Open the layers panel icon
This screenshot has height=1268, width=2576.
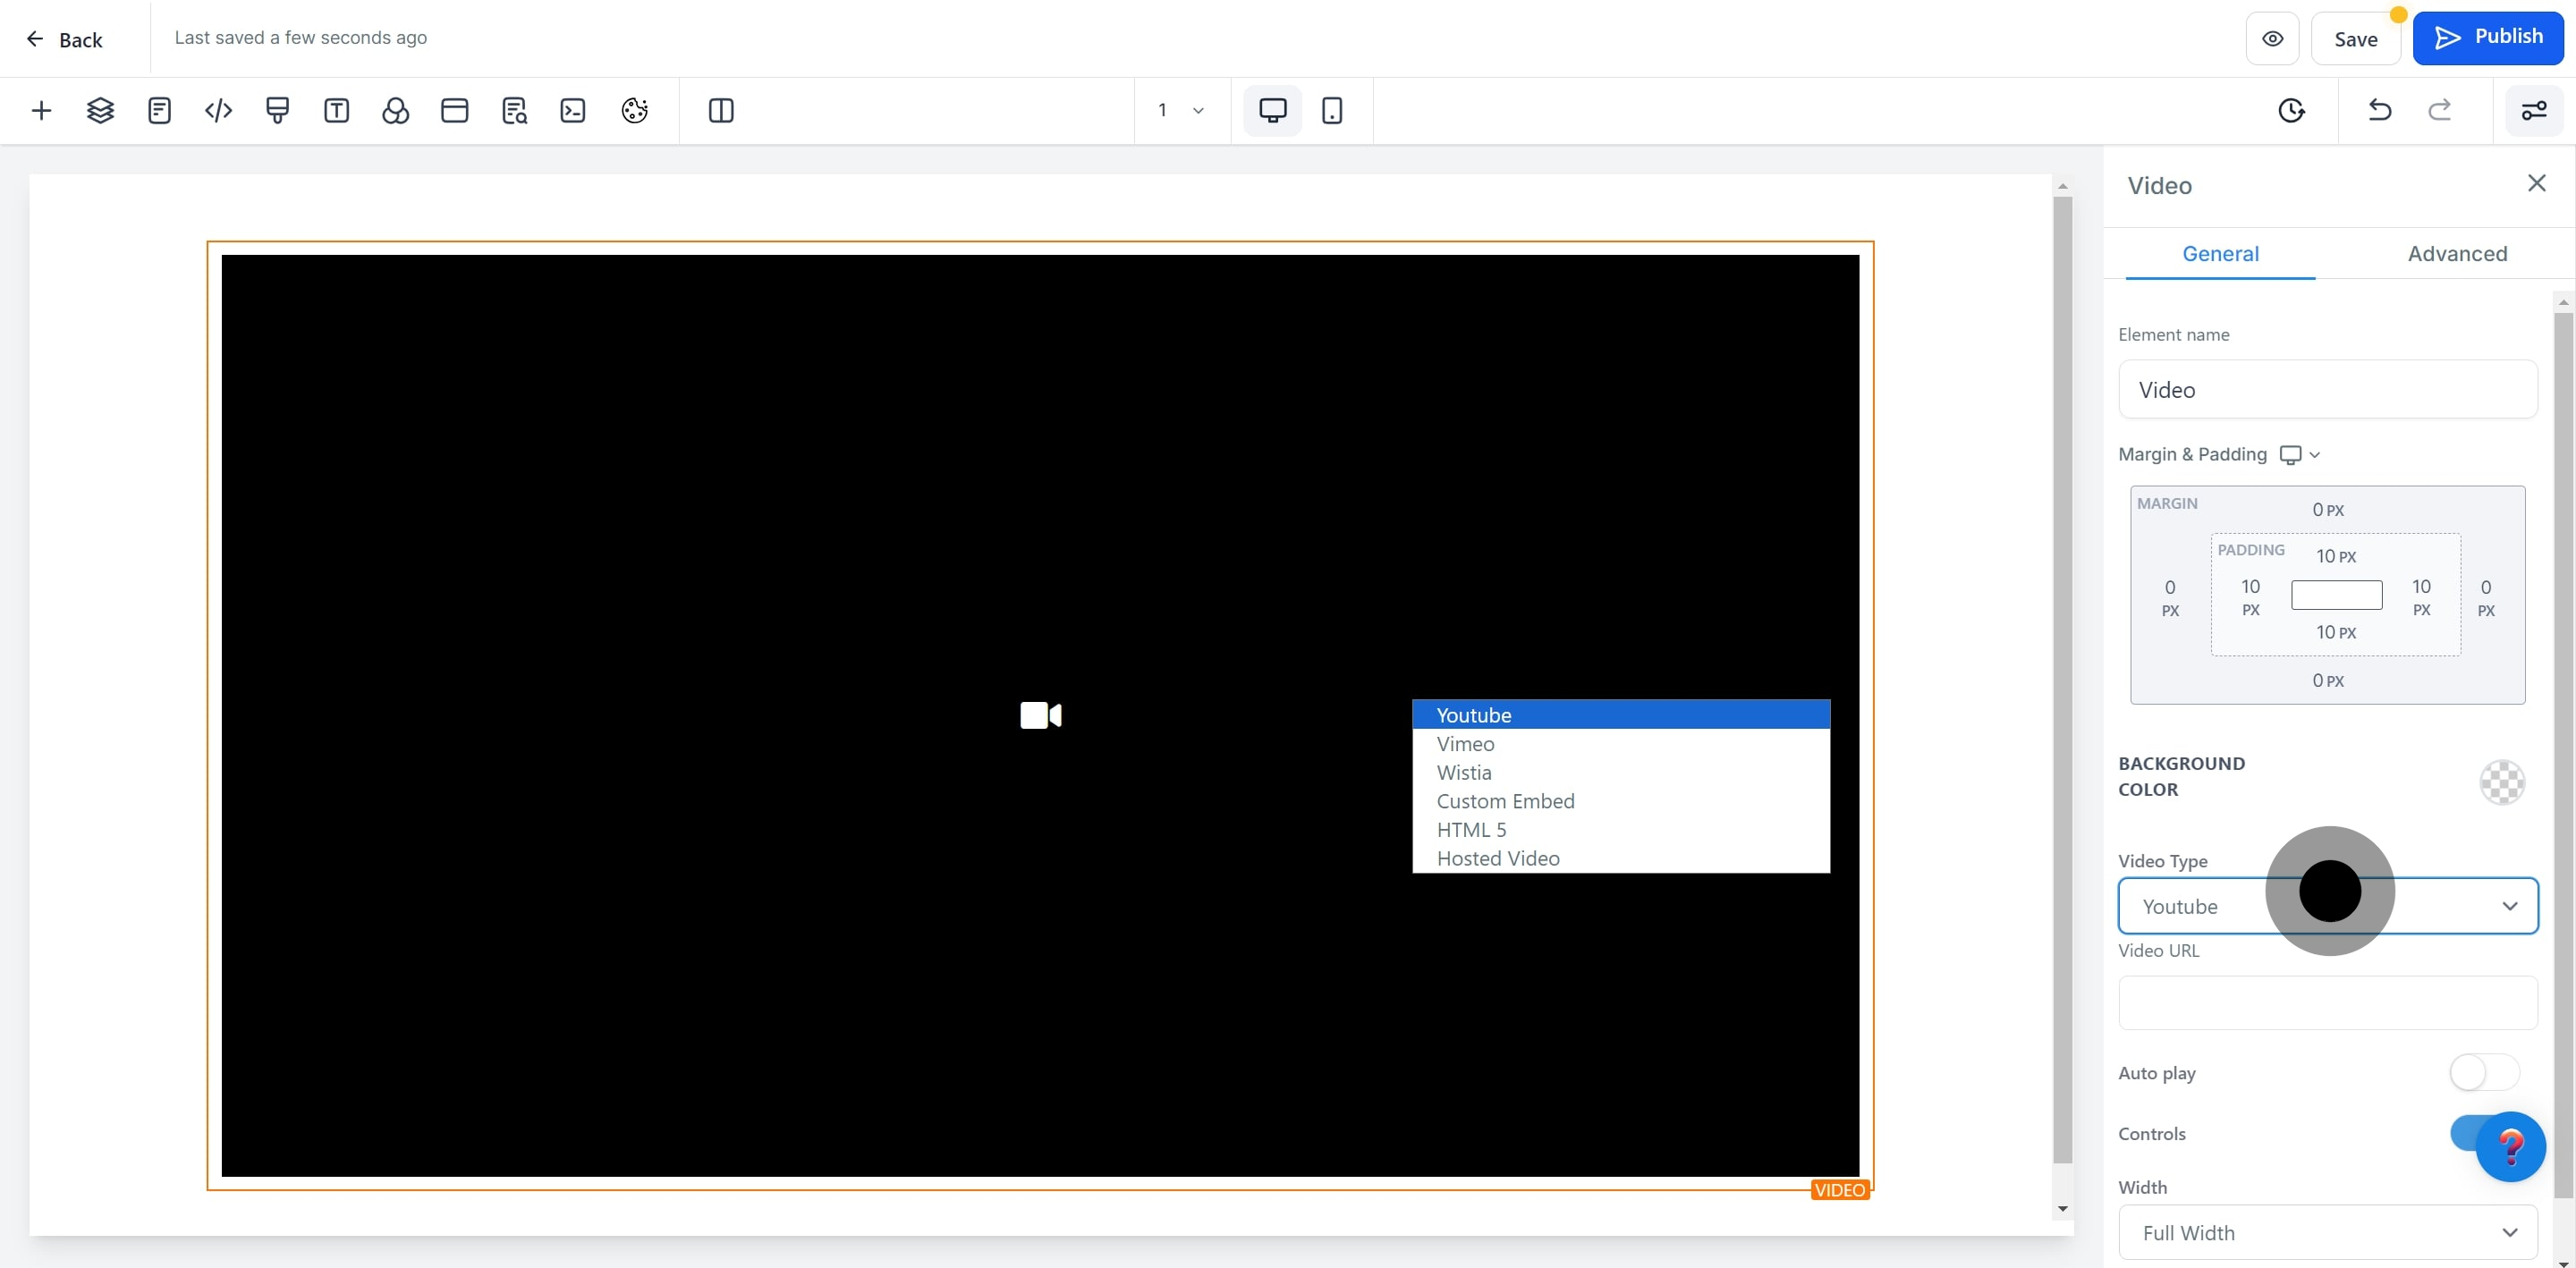click(100, 110)
